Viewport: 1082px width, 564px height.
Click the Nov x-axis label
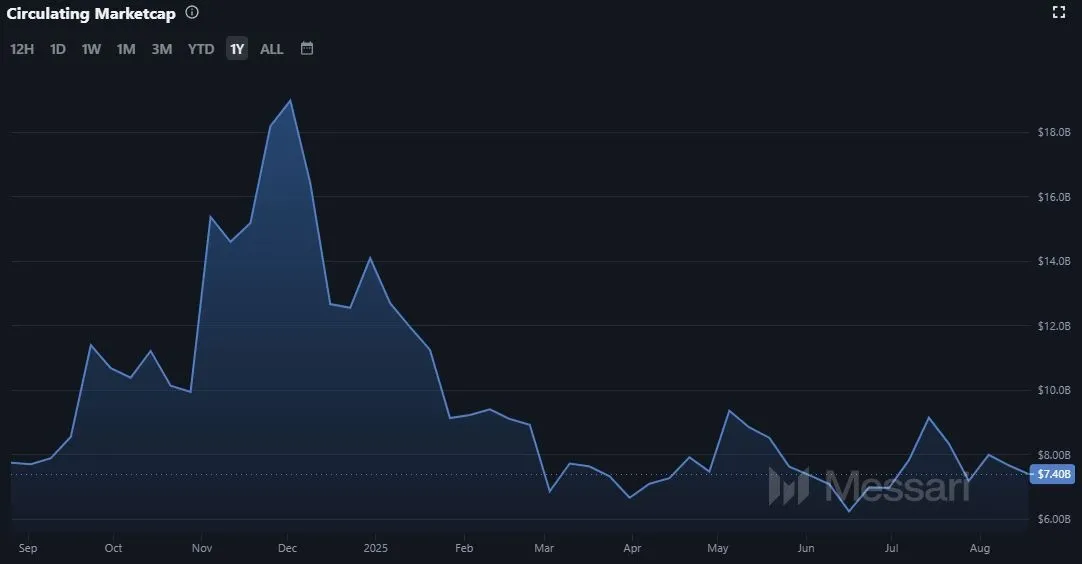[201, 548]
